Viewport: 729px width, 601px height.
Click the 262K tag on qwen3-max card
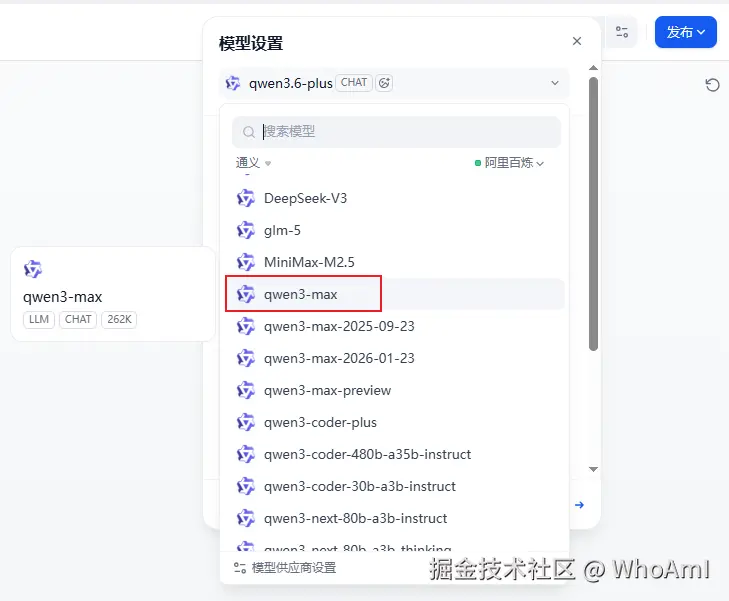point(119,319)
